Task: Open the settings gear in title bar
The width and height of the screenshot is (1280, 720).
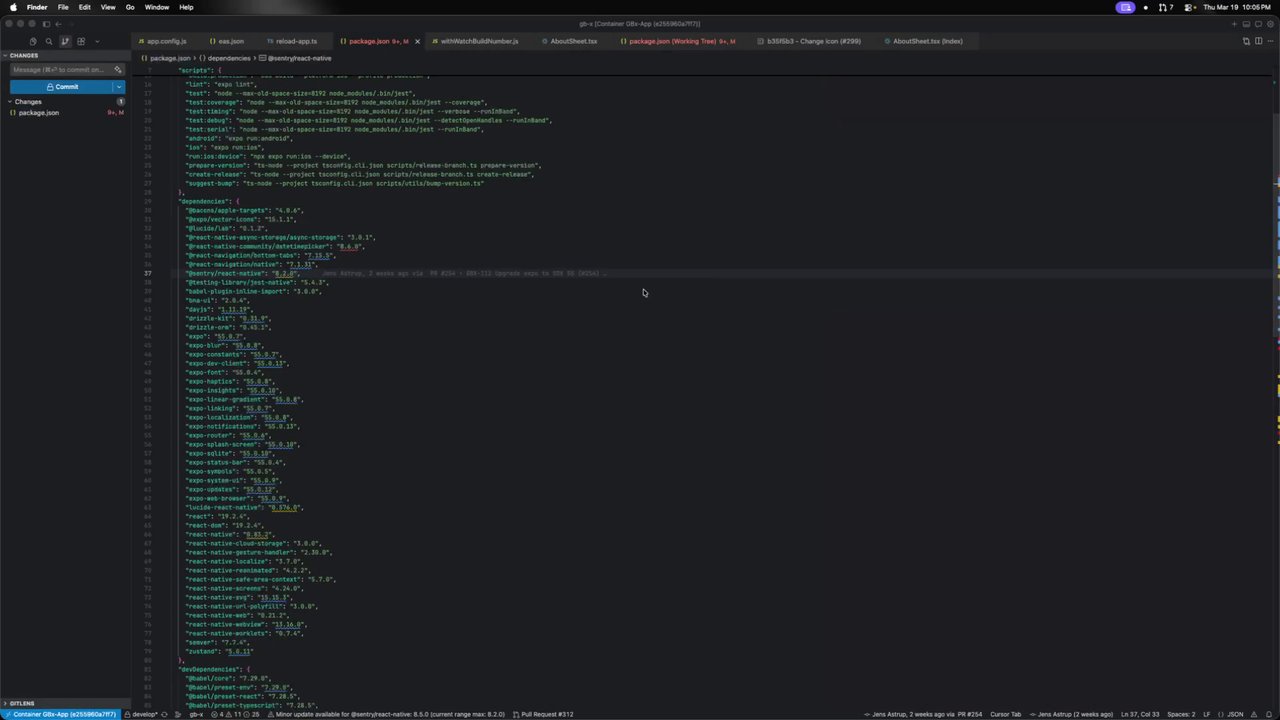Action: click(x=1270, y=24)
